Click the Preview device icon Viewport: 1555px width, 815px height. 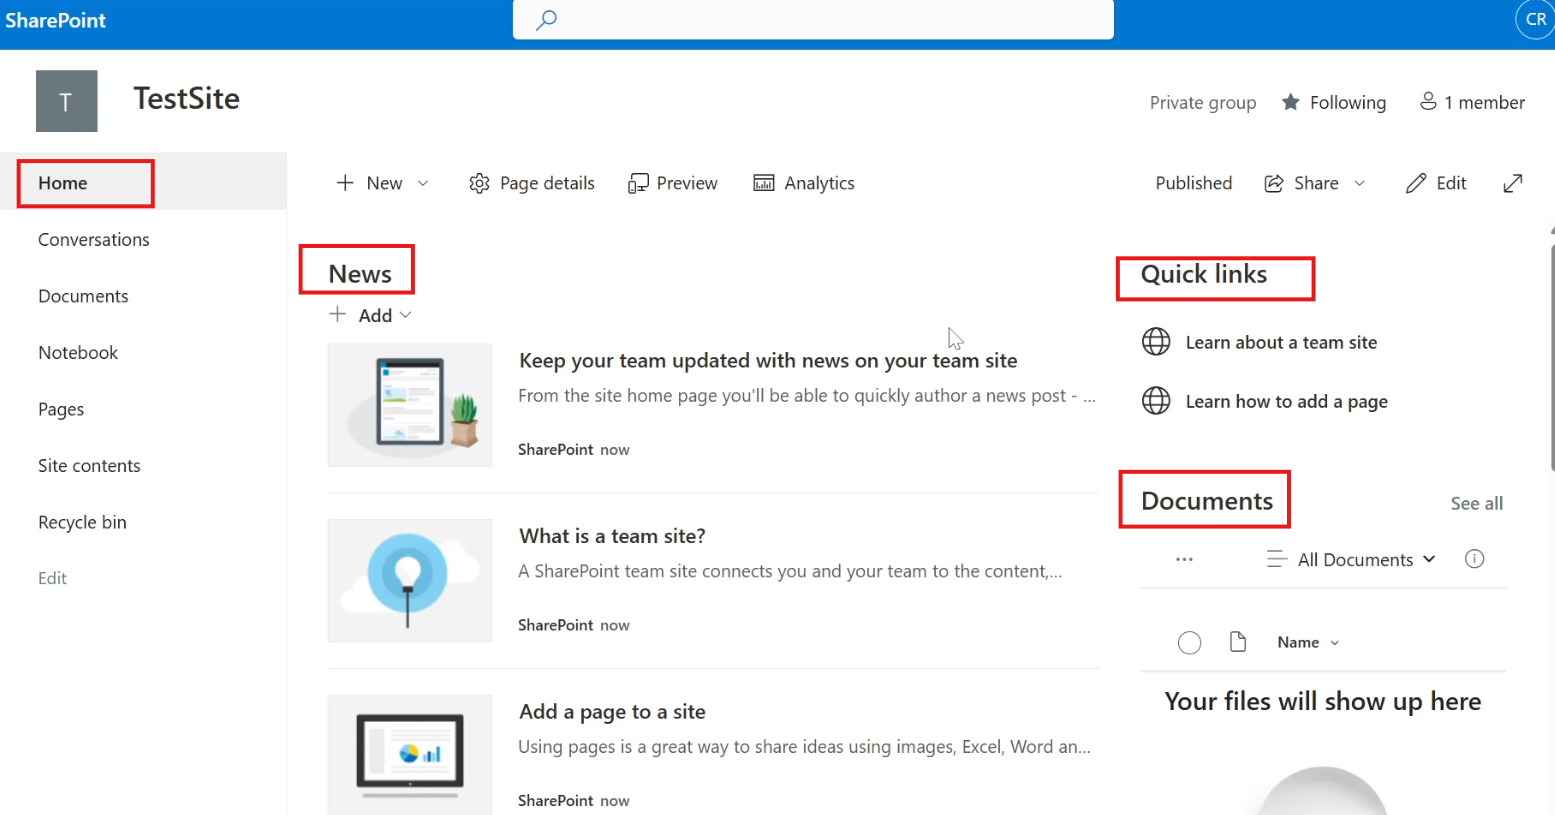638,183
